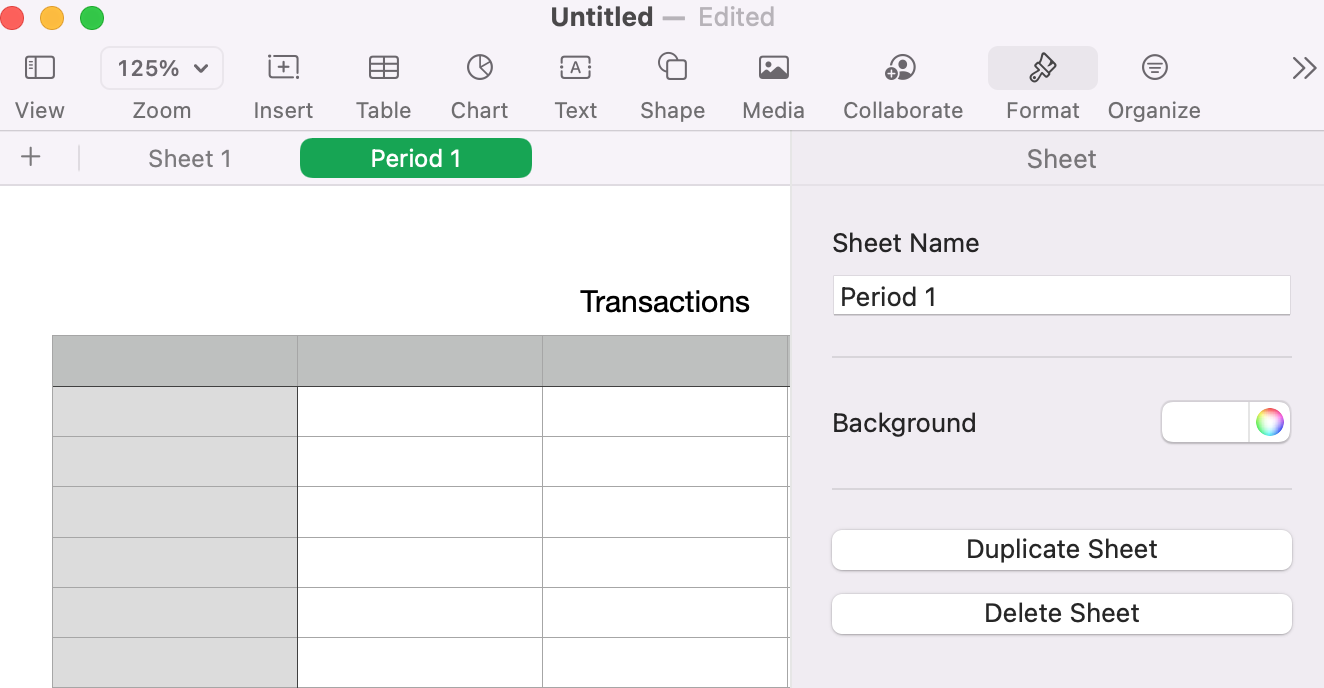Click the Delete Sheet button

point(1061,614)
